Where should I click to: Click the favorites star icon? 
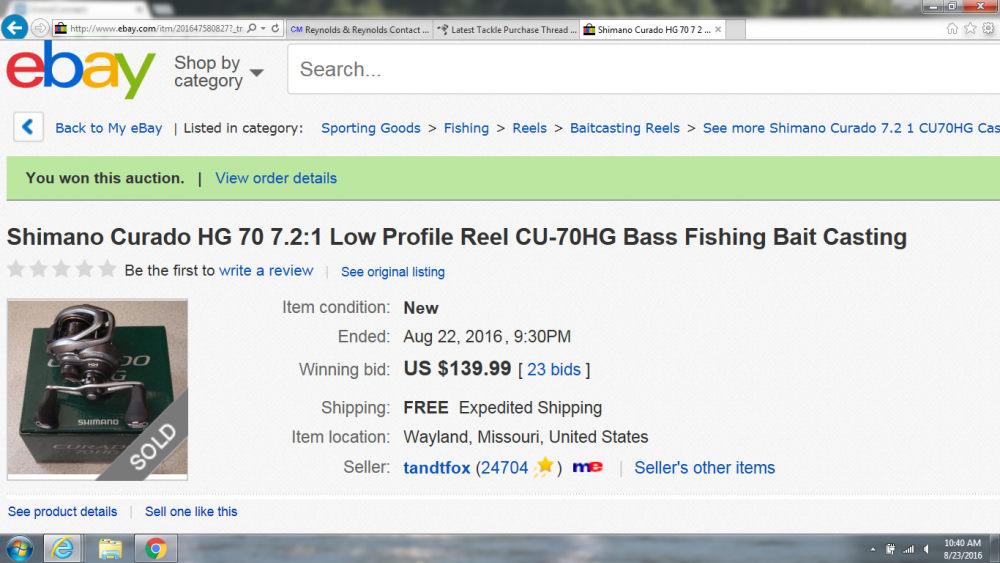pos(970,29)
